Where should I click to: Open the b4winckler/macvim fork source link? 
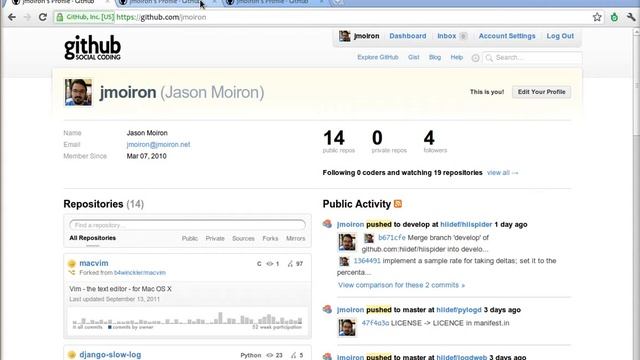click(x=140, y=273)
